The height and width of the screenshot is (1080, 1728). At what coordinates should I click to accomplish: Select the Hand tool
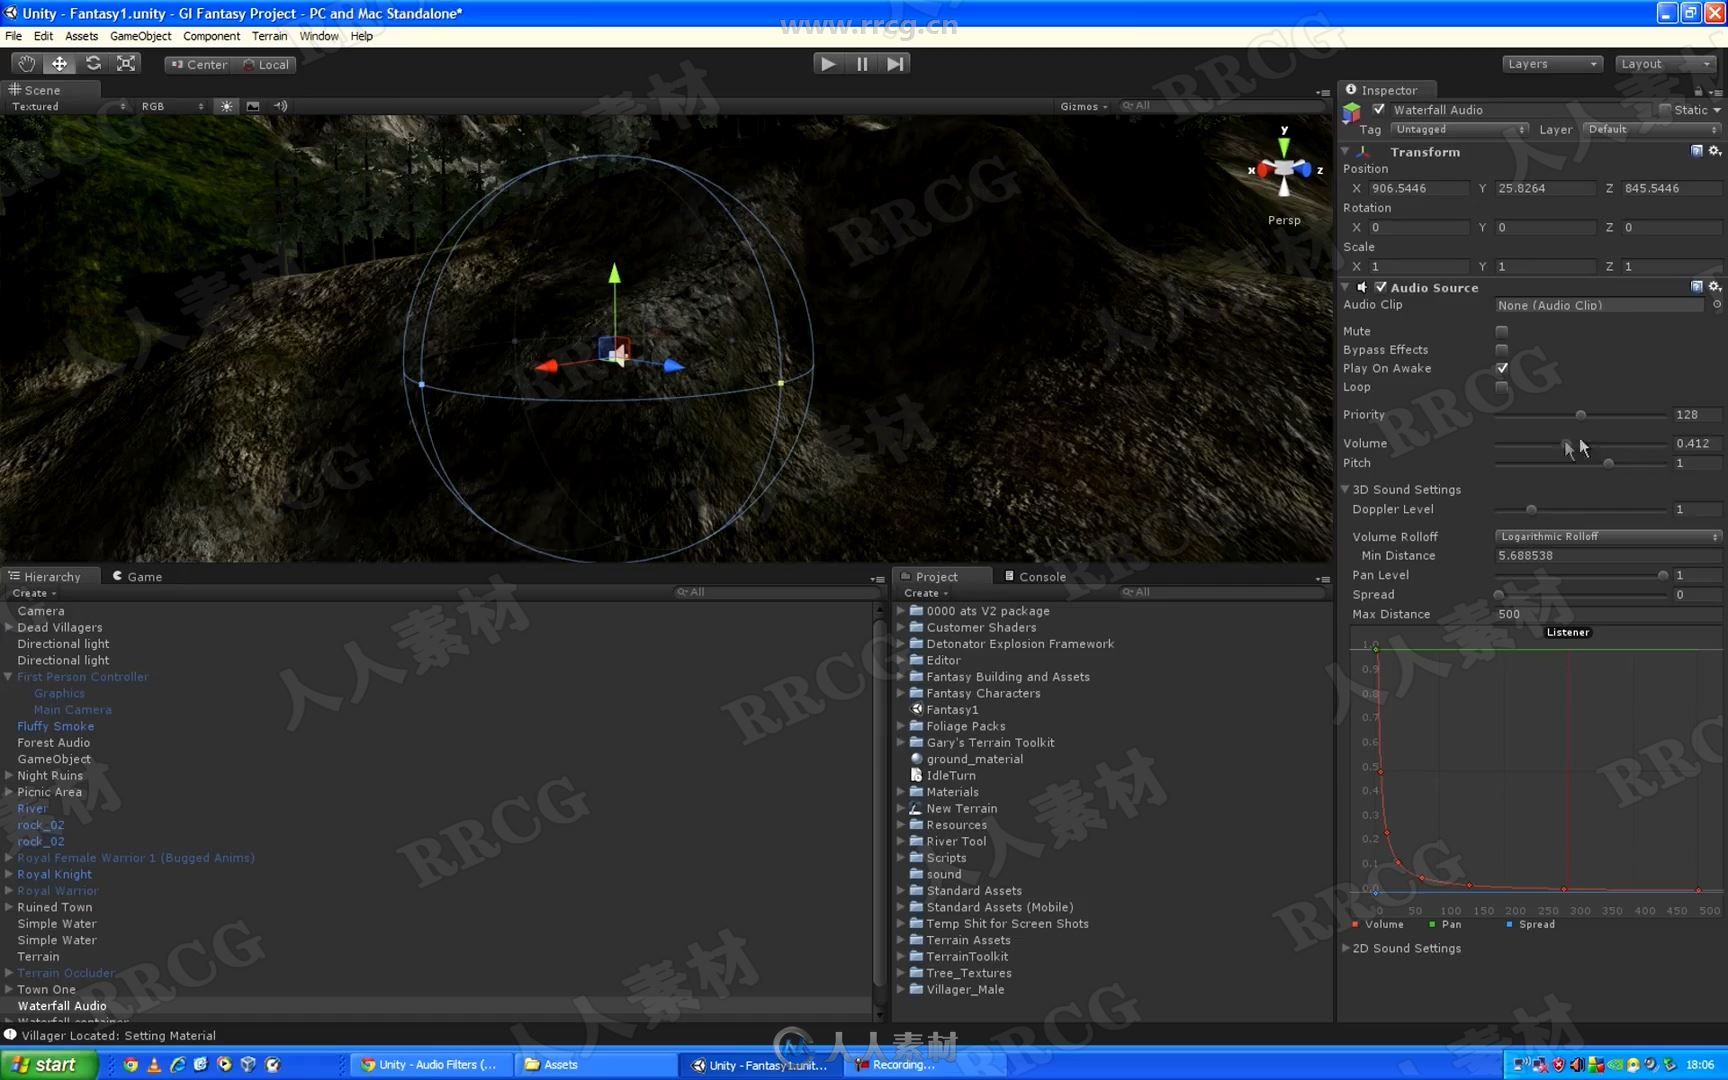(26, 63)
